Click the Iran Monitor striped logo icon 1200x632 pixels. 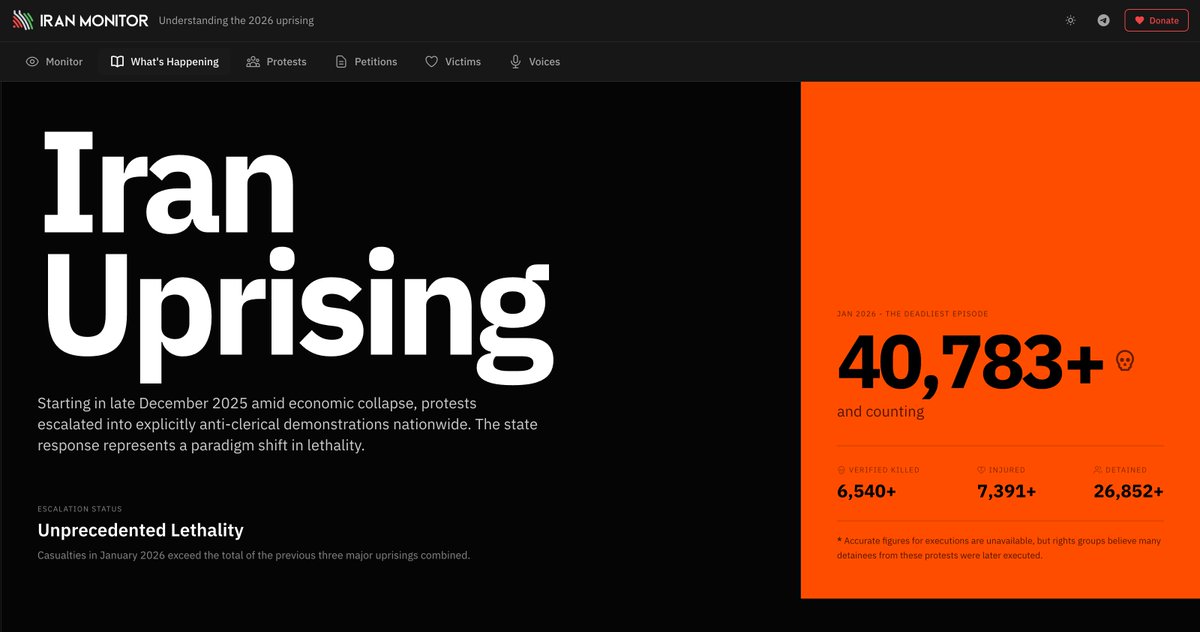(23, 20)
